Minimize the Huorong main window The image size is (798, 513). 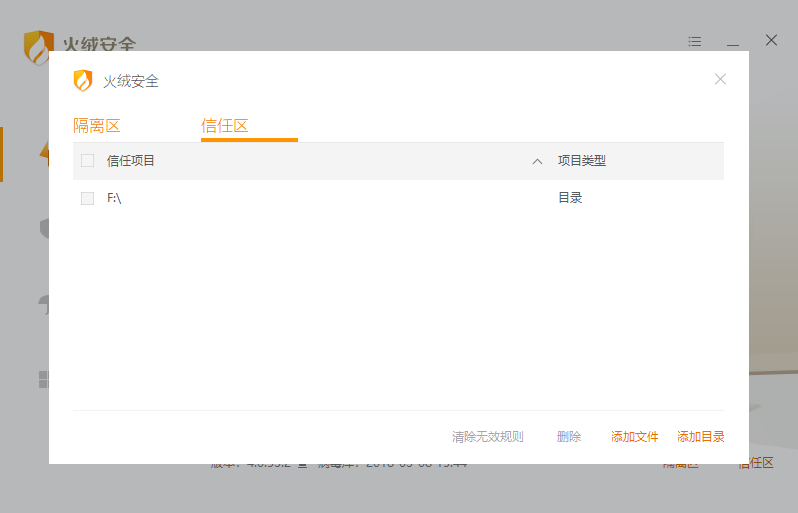[x=733, y=41]
